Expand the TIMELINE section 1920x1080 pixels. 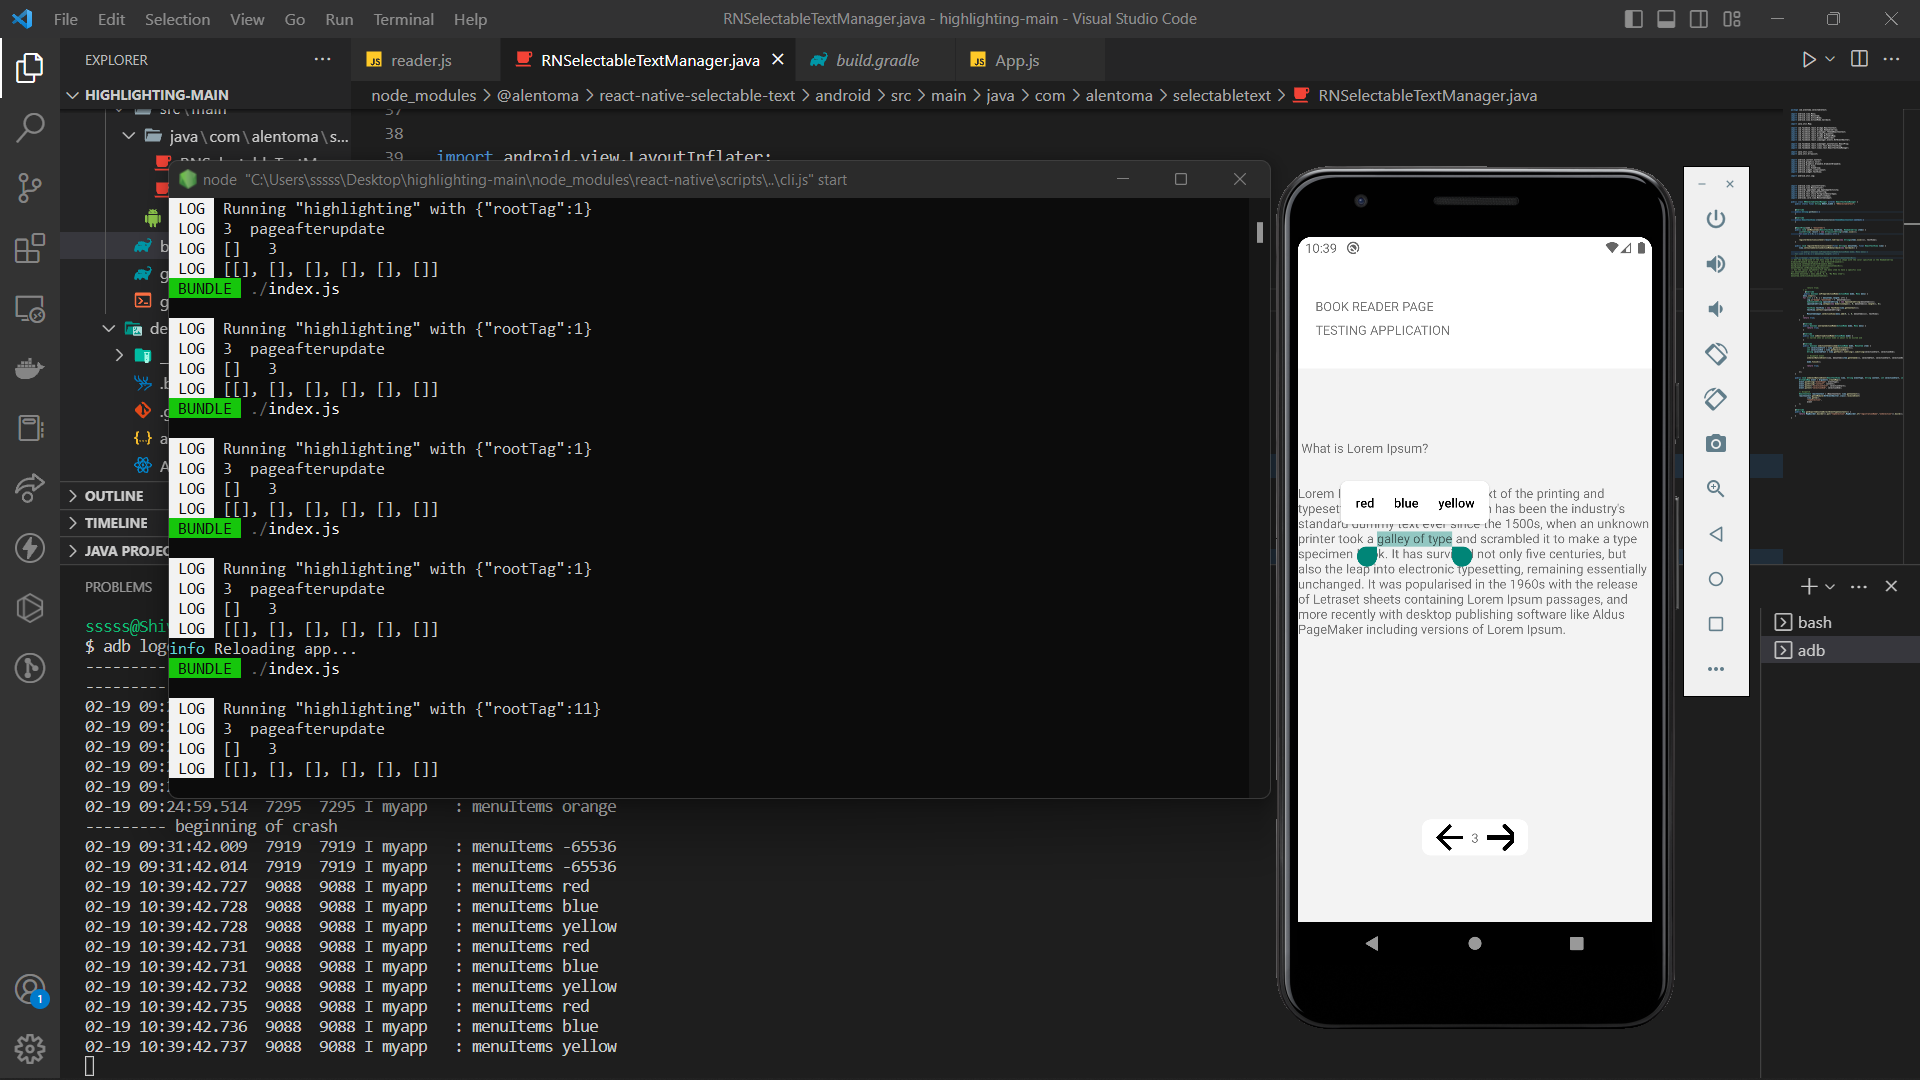click(x=116, y=523)
